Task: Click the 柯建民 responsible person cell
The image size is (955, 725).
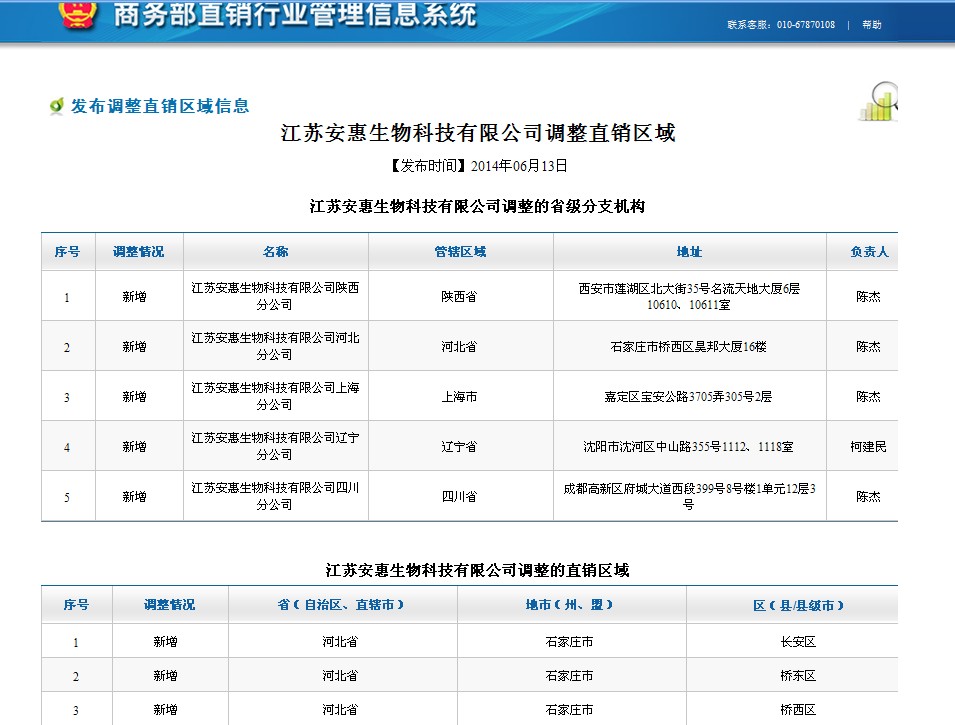Action: [x=868, y=447]
